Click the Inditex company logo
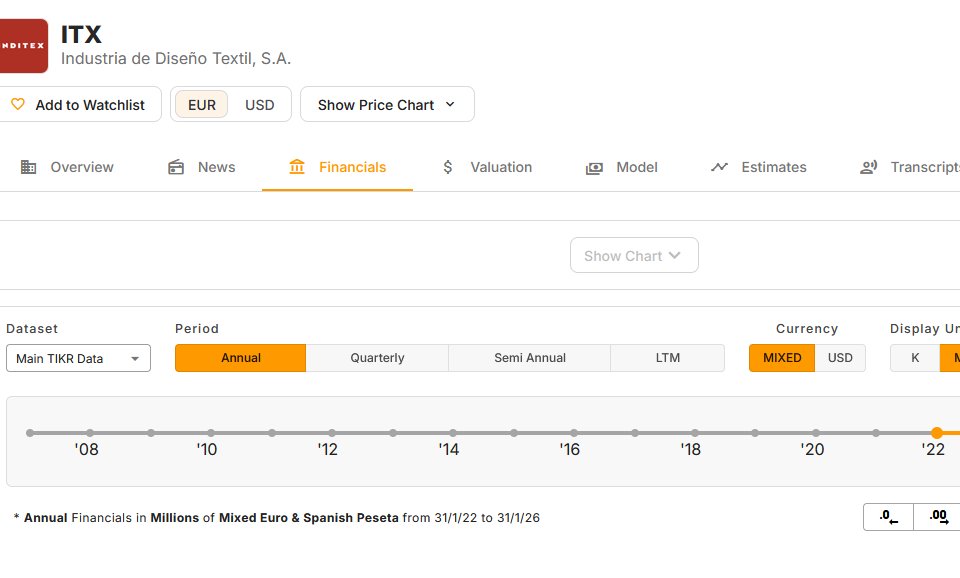Viewport: 960px width, 578px height. [x=23, y=46]
